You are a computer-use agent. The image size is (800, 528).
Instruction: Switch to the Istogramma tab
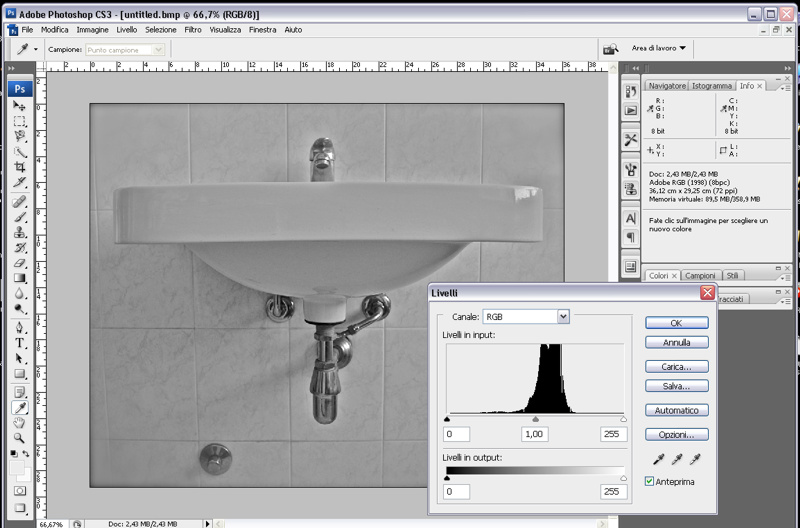pos(713,87)
